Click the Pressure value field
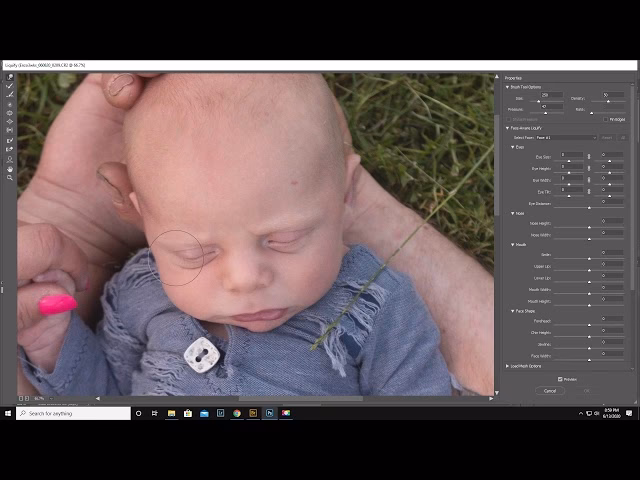The image size is (640, 480). pyautogui.click(x=551, y=107)
